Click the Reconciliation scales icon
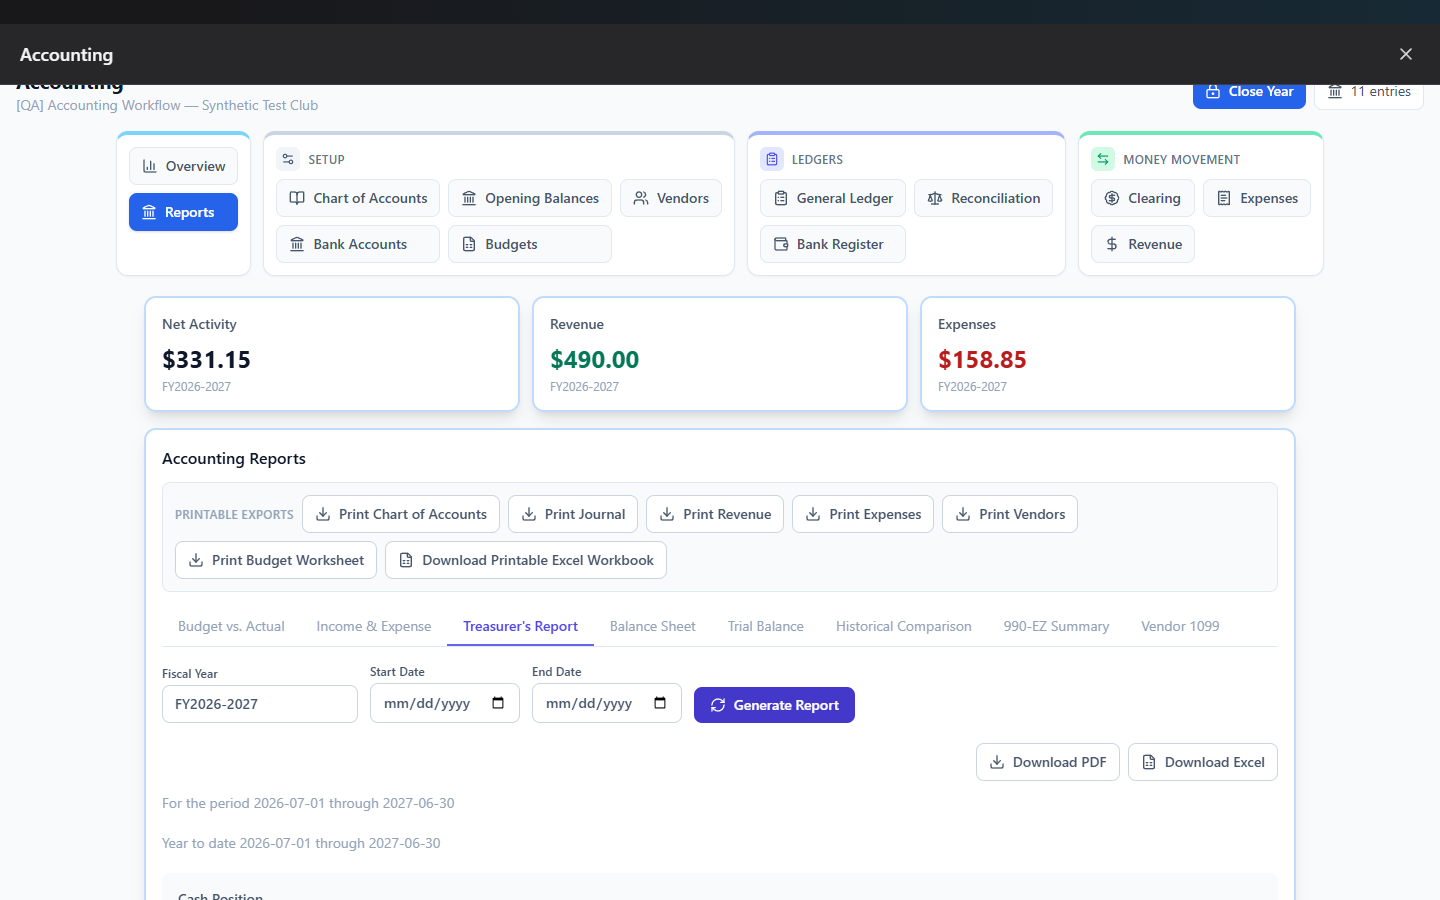This screenshot has height=900, width=1440. coord(935,198)
